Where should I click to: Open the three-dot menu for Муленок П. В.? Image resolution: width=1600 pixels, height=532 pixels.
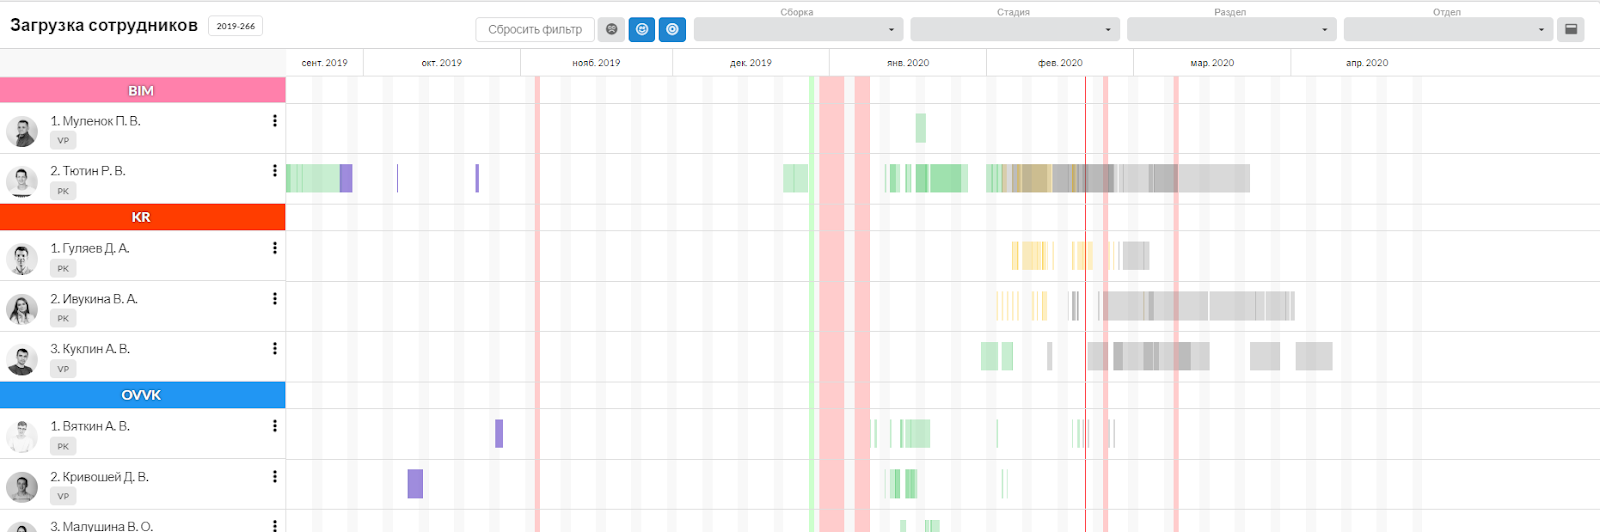click(x=275, y=121)
